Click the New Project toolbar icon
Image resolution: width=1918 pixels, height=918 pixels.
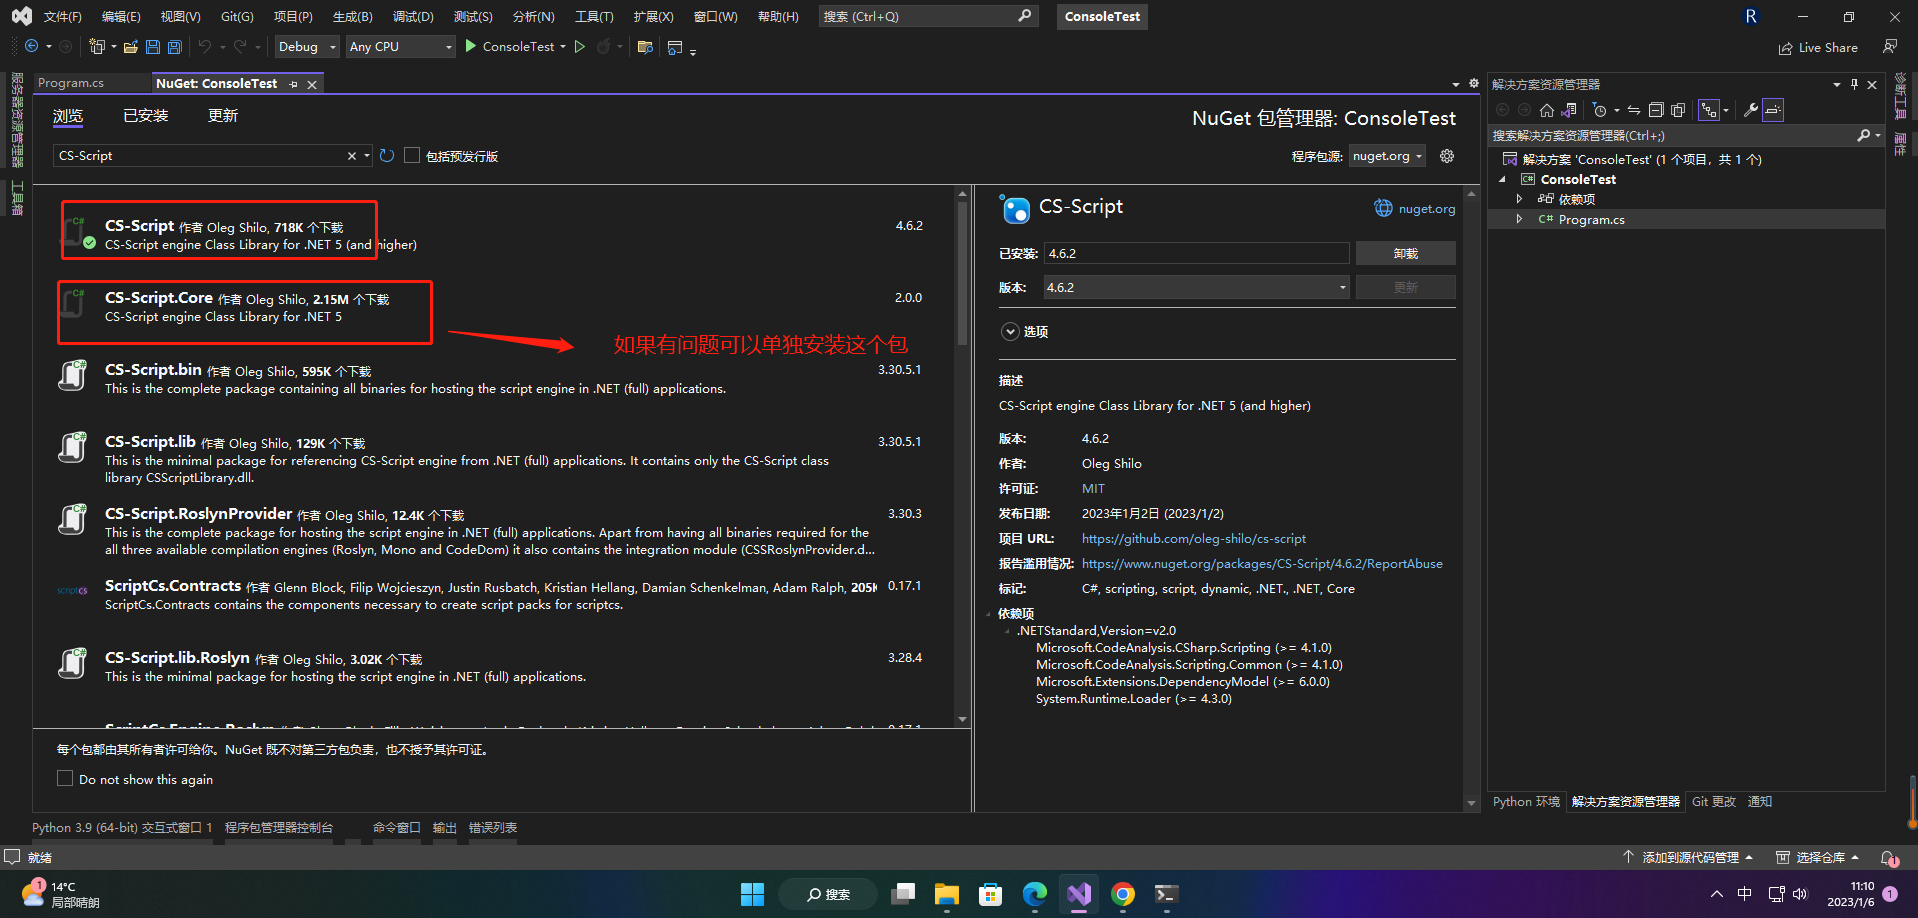(x=97, y=47)
